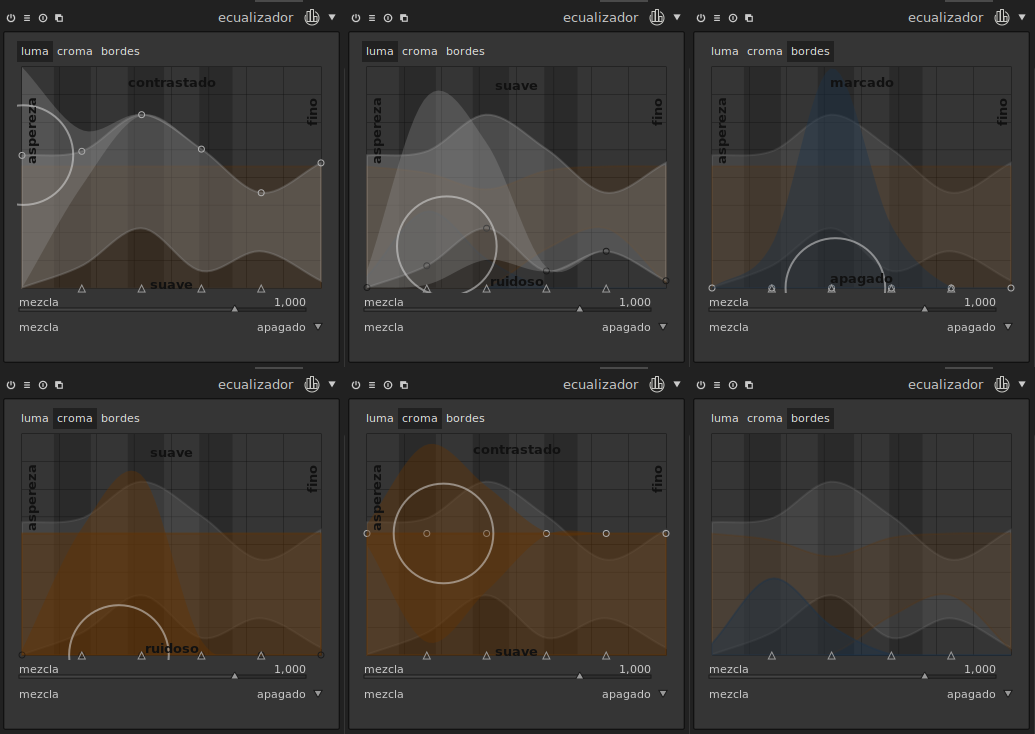Click mask indicator icon in luma 'ruidoso' panel header

point(657,17)
